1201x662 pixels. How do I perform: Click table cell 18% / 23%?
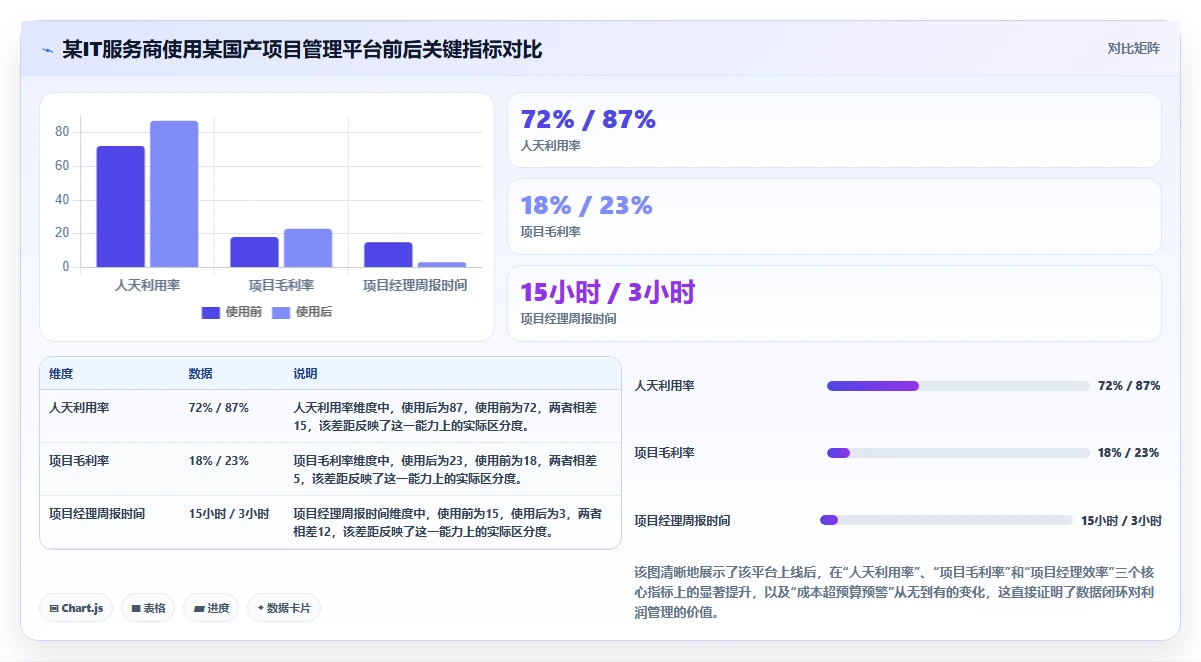(x=218, y=461)
